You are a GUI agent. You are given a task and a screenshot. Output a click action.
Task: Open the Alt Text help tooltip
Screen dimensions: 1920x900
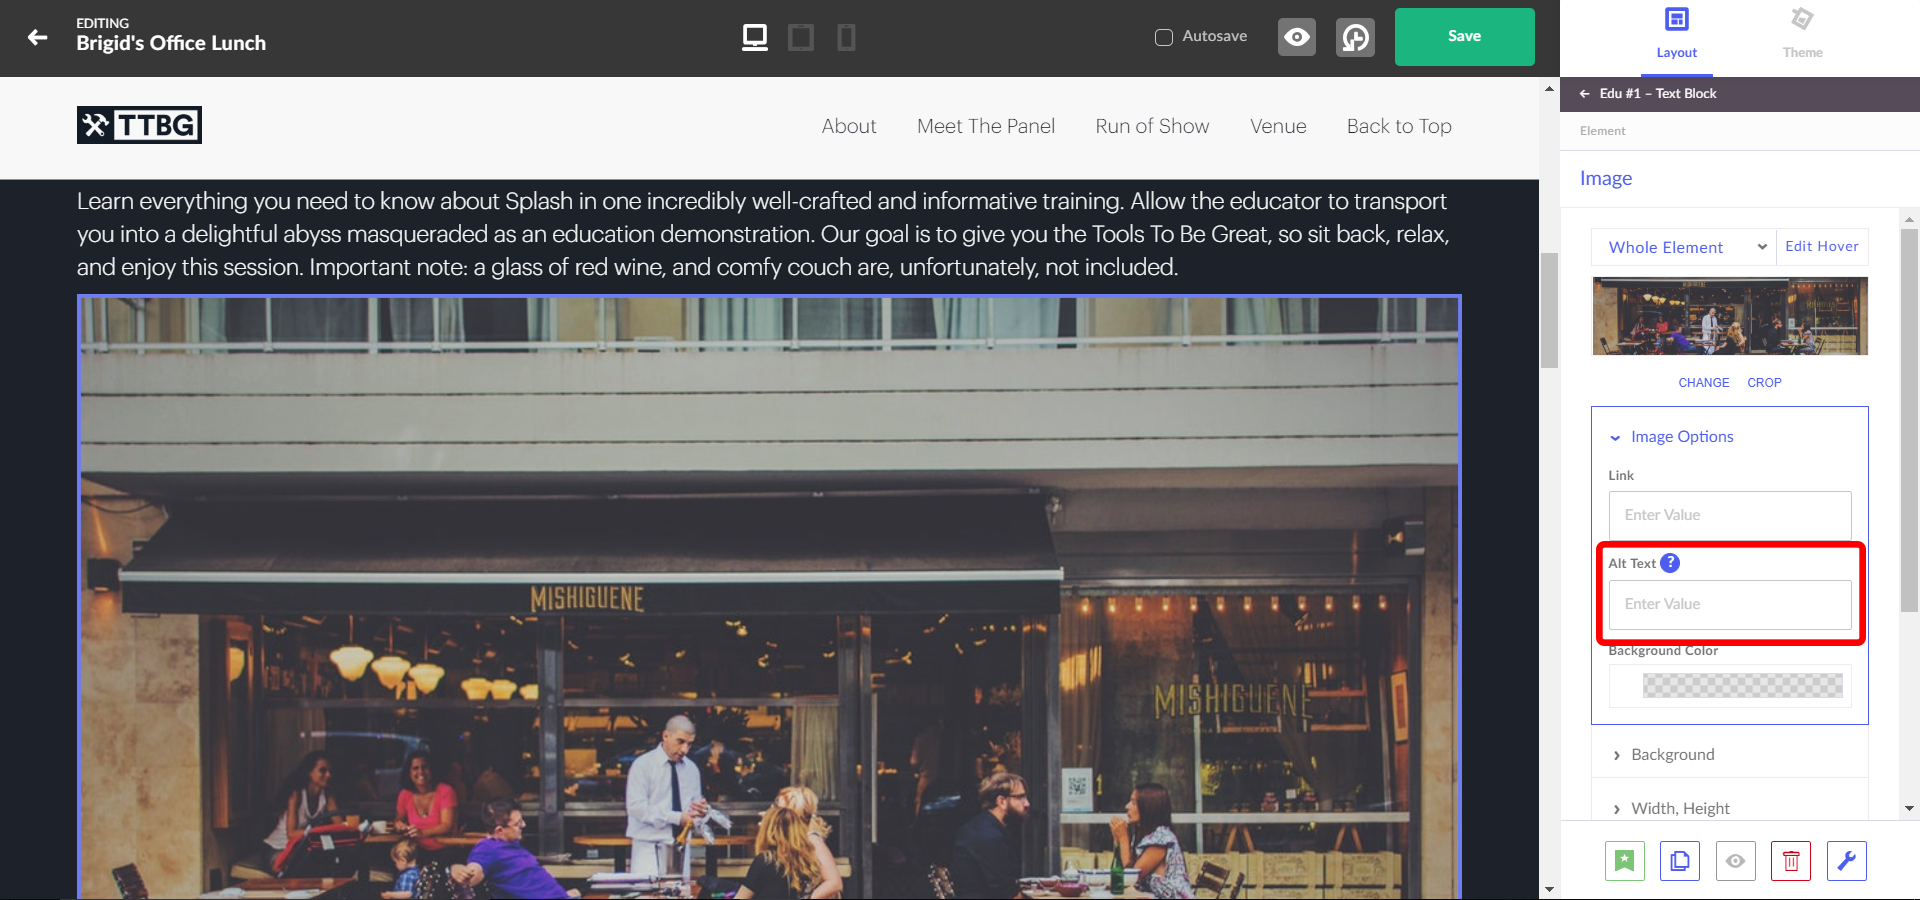[x=1670, y=563]
